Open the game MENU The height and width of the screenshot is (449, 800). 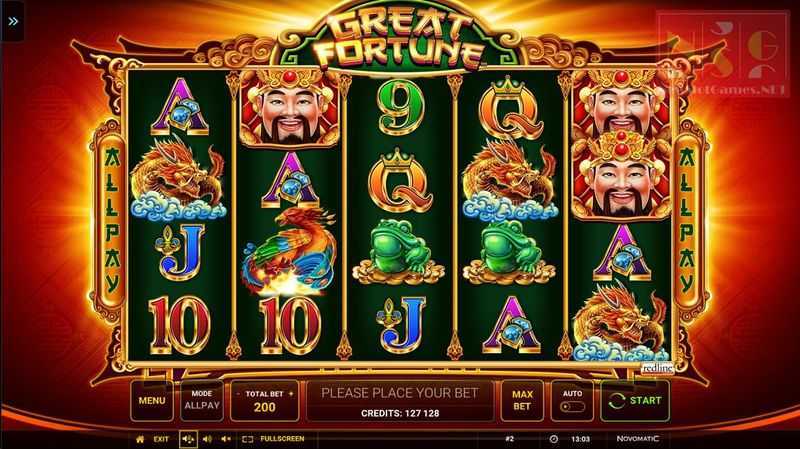[x=152, y=401]
